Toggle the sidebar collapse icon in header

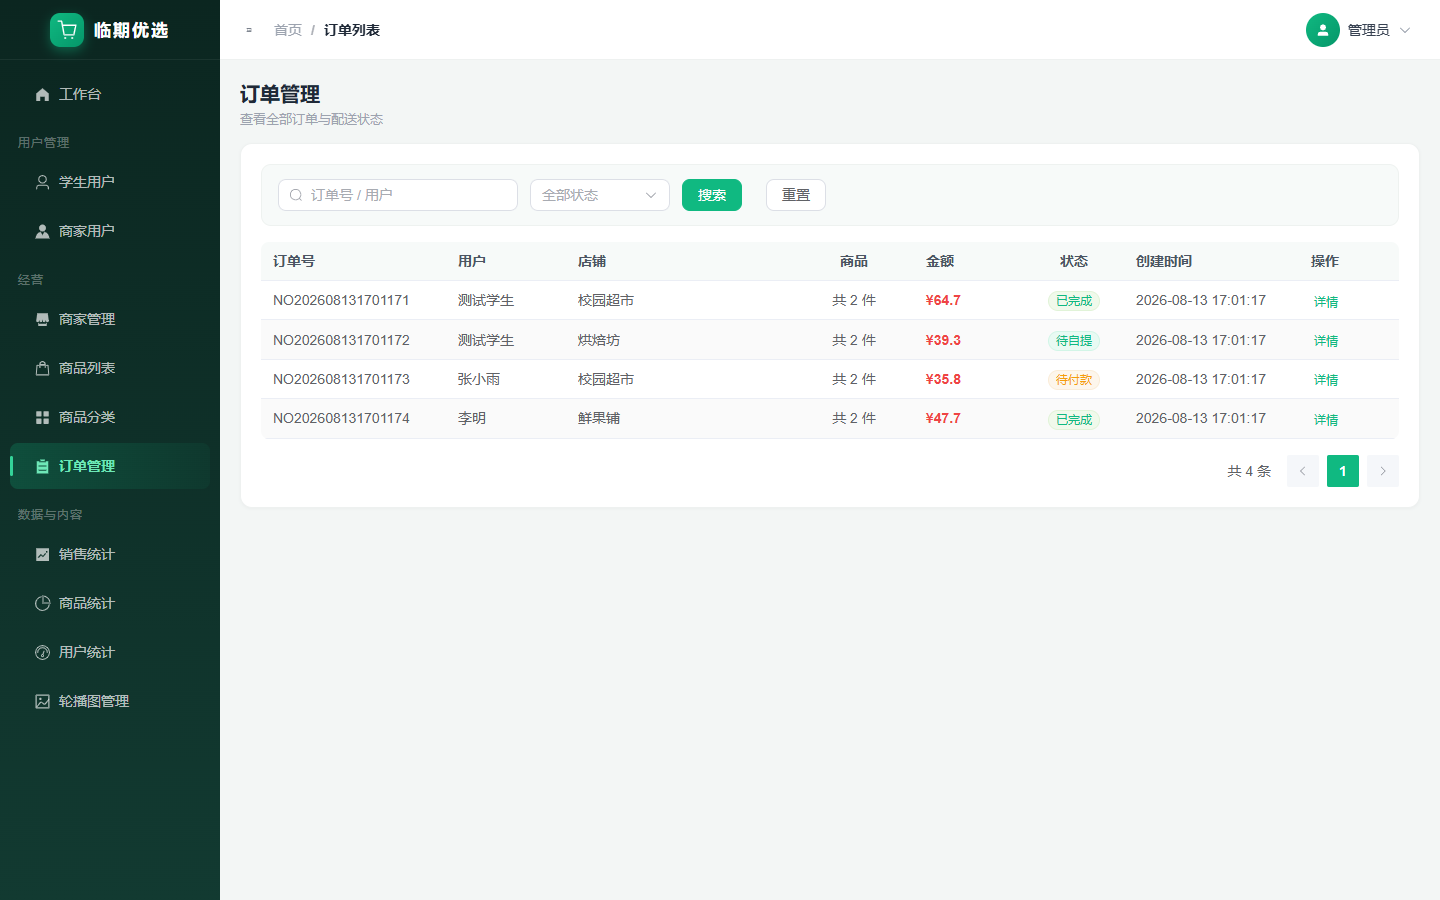coord(249,30)
